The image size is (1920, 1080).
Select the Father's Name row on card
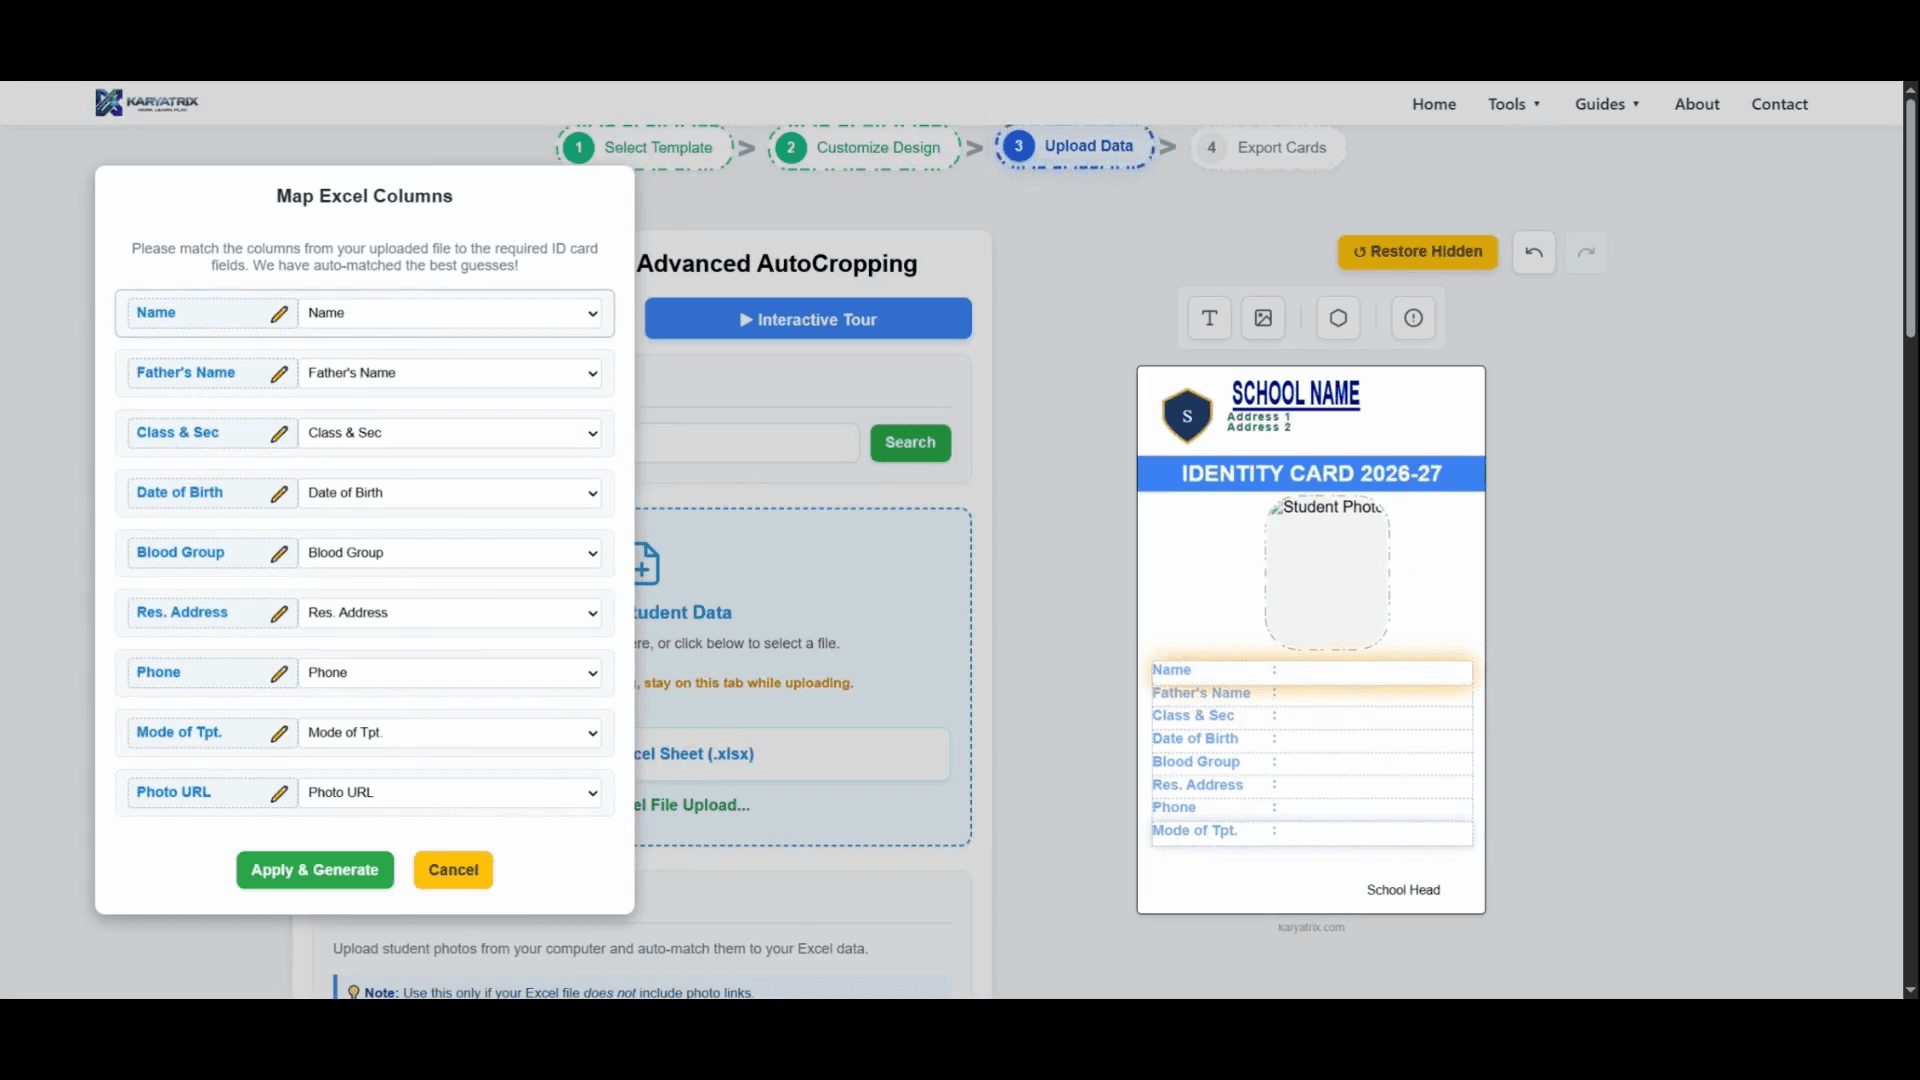(1311, 693)
